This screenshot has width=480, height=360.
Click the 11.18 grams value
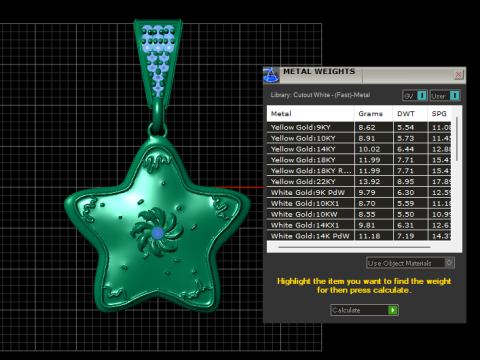tap(369, 236)
